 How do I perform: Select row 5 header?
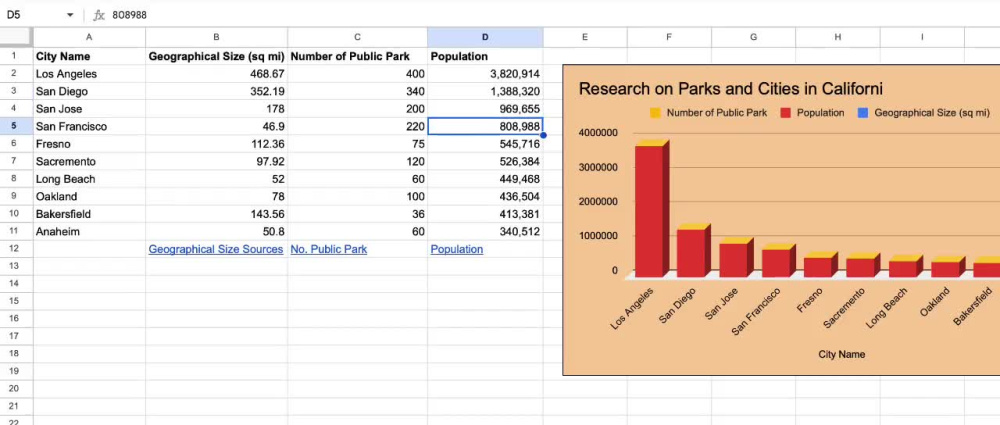(x=17, y=126)
